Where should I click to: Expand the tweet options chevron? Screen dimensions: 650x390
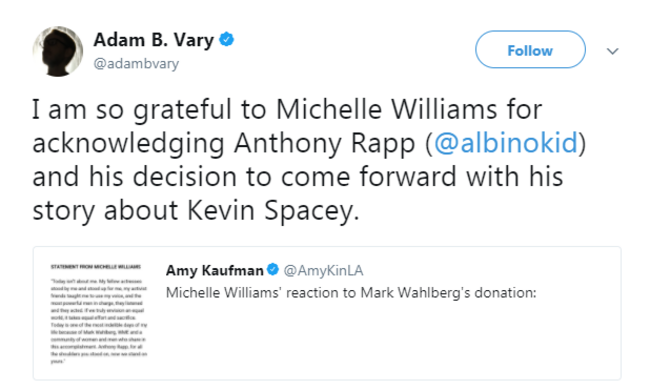tap(612, 51)
